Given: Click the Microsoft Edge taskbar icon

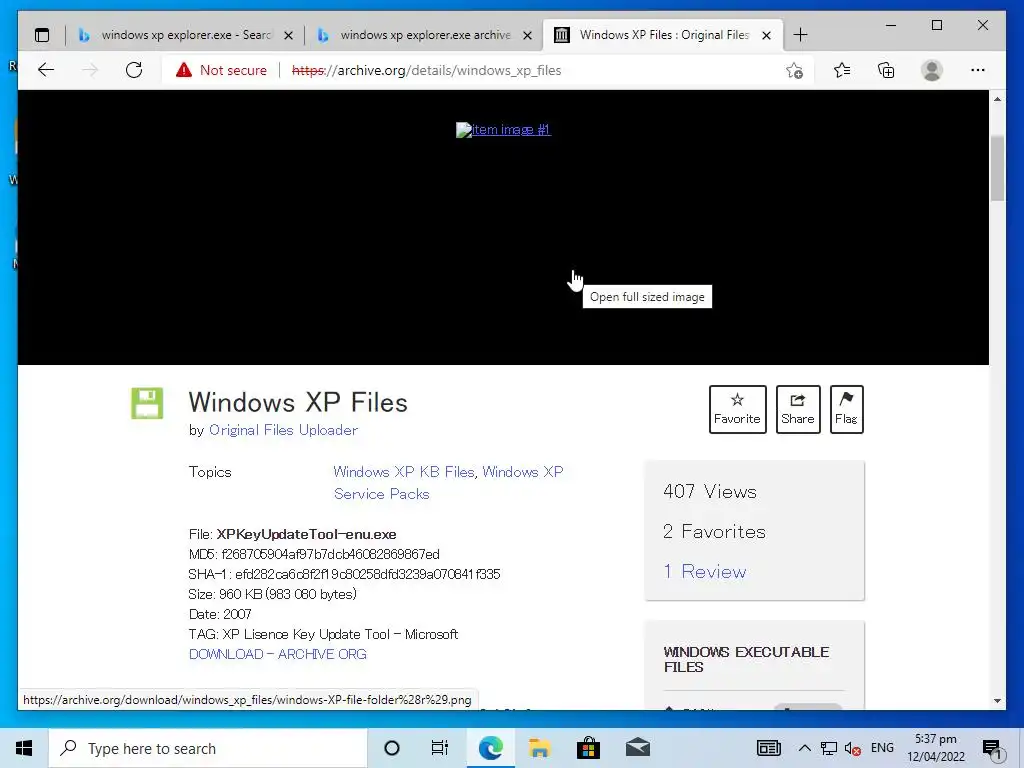Looking at the screenshot, I should point(490,748).
